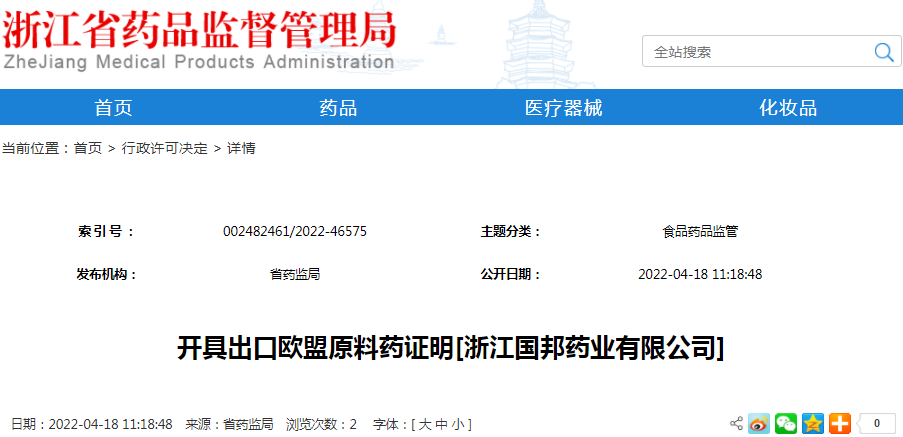Click the 主题分类 label

511,231
